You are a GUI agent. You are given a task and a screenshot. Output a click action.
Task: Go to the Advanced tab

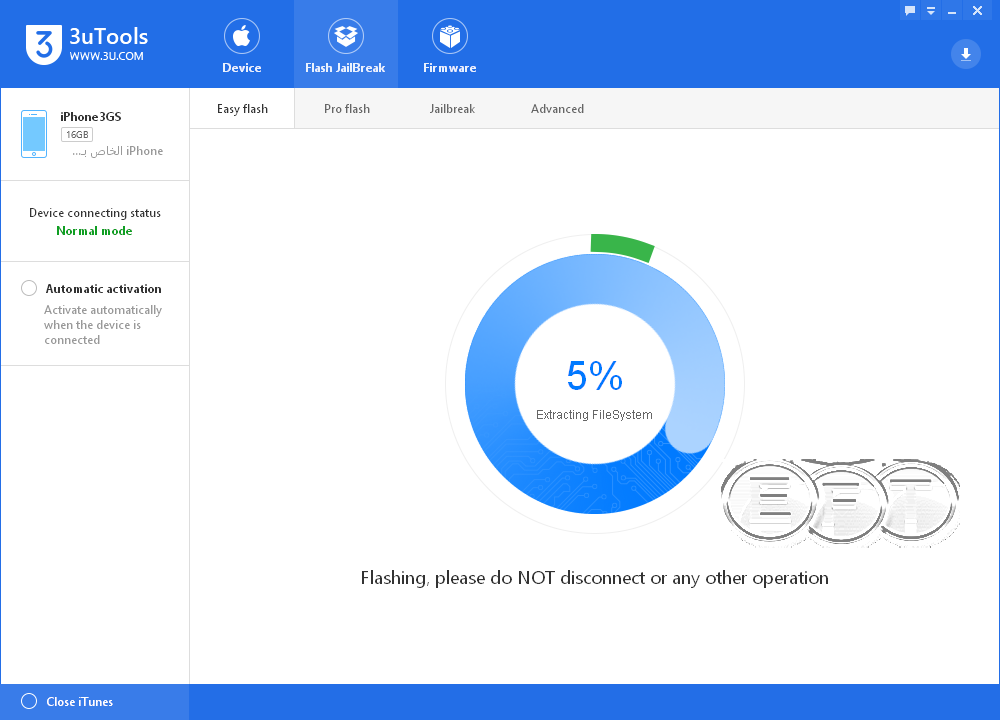click(557, 109)
